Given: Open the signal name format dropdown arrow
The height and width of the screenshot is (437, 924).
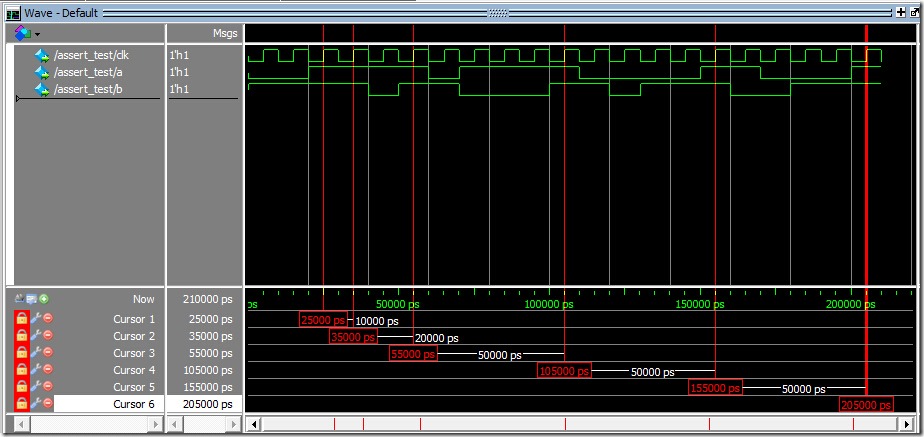Looking at the screenshot, I should tap(37, 34).
